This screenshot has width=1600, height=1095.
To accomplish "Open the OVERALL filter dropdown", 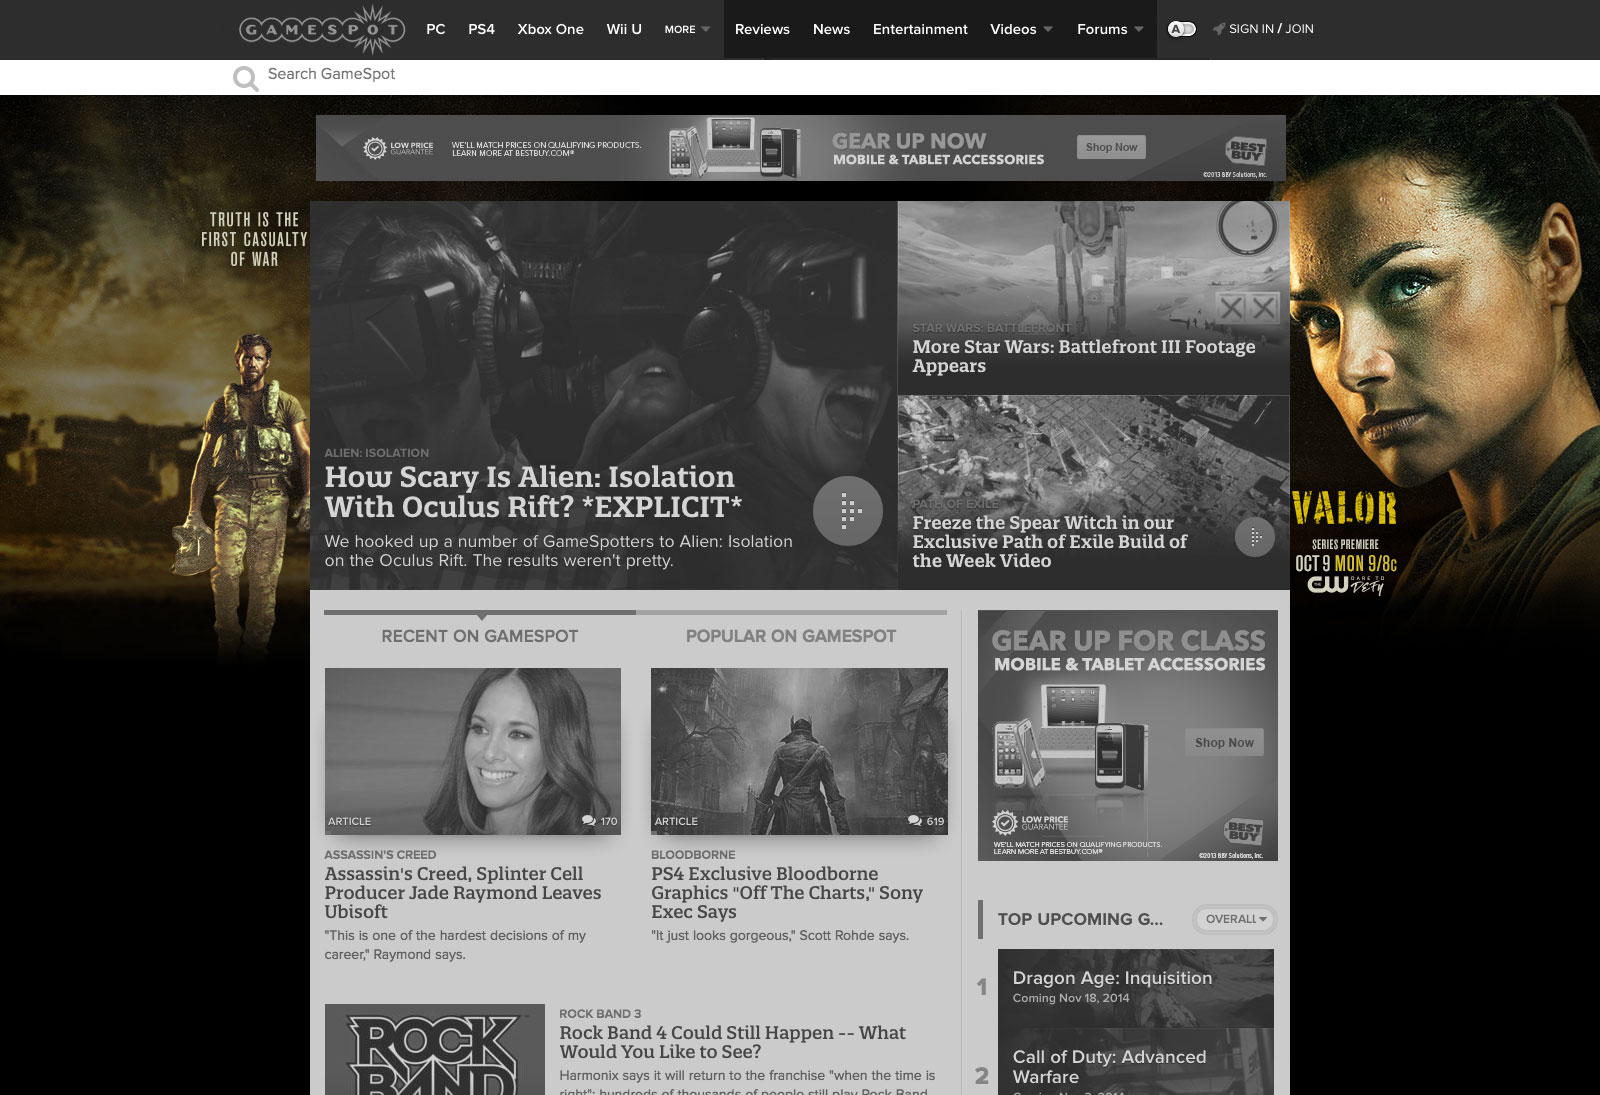I will 1235,919.
